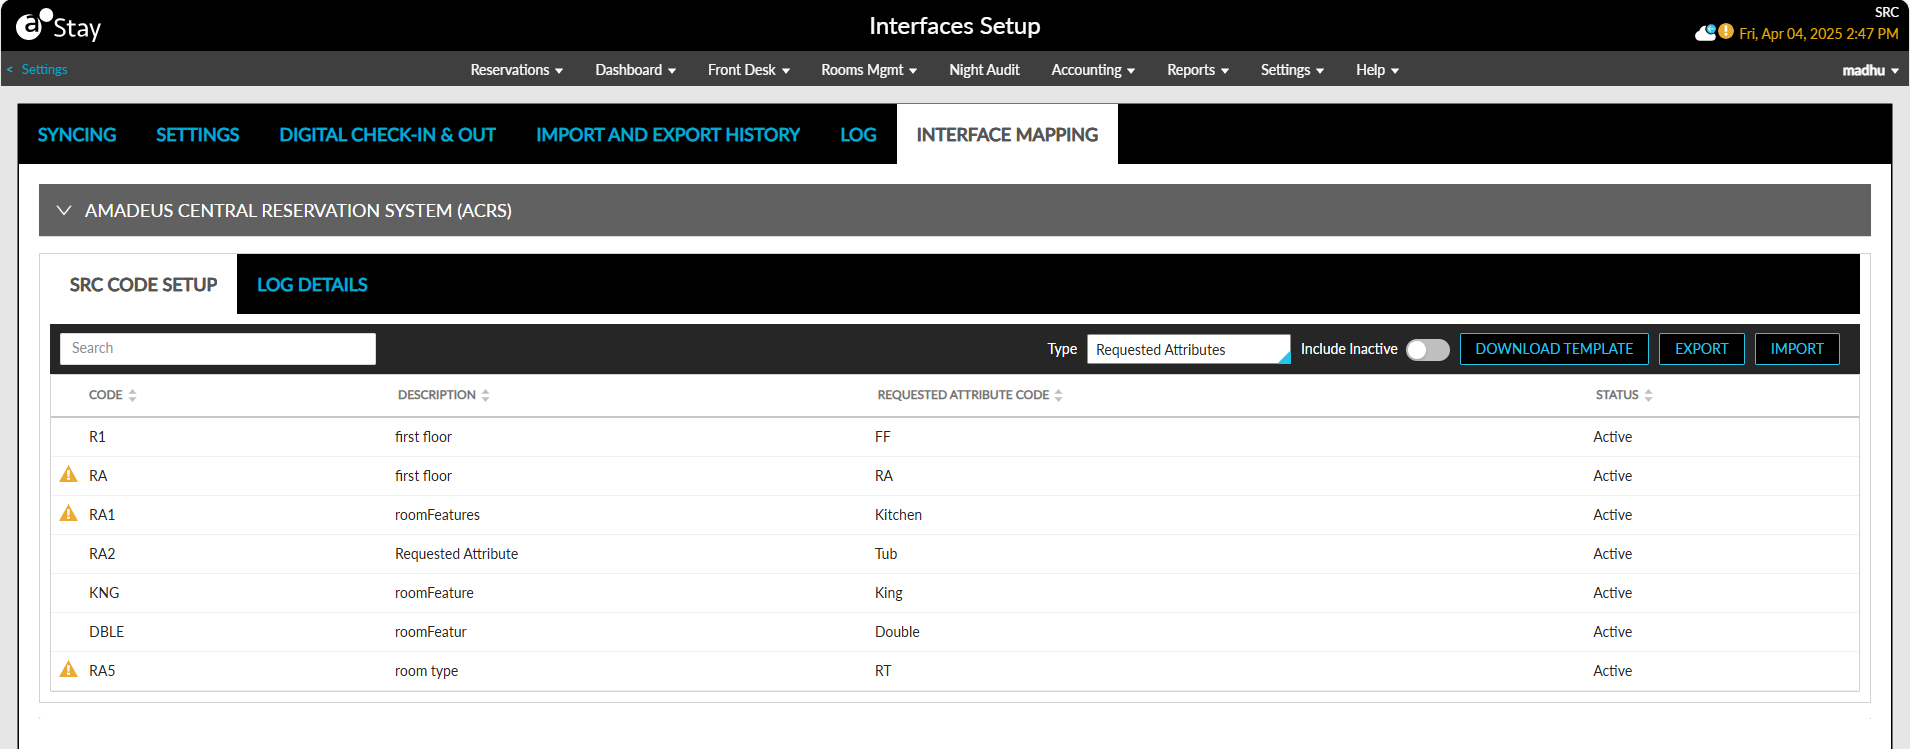Screen dimensions: 1910x749
Task: Click the warning icon beside RA1 row
Action: (x=68, y=514)
